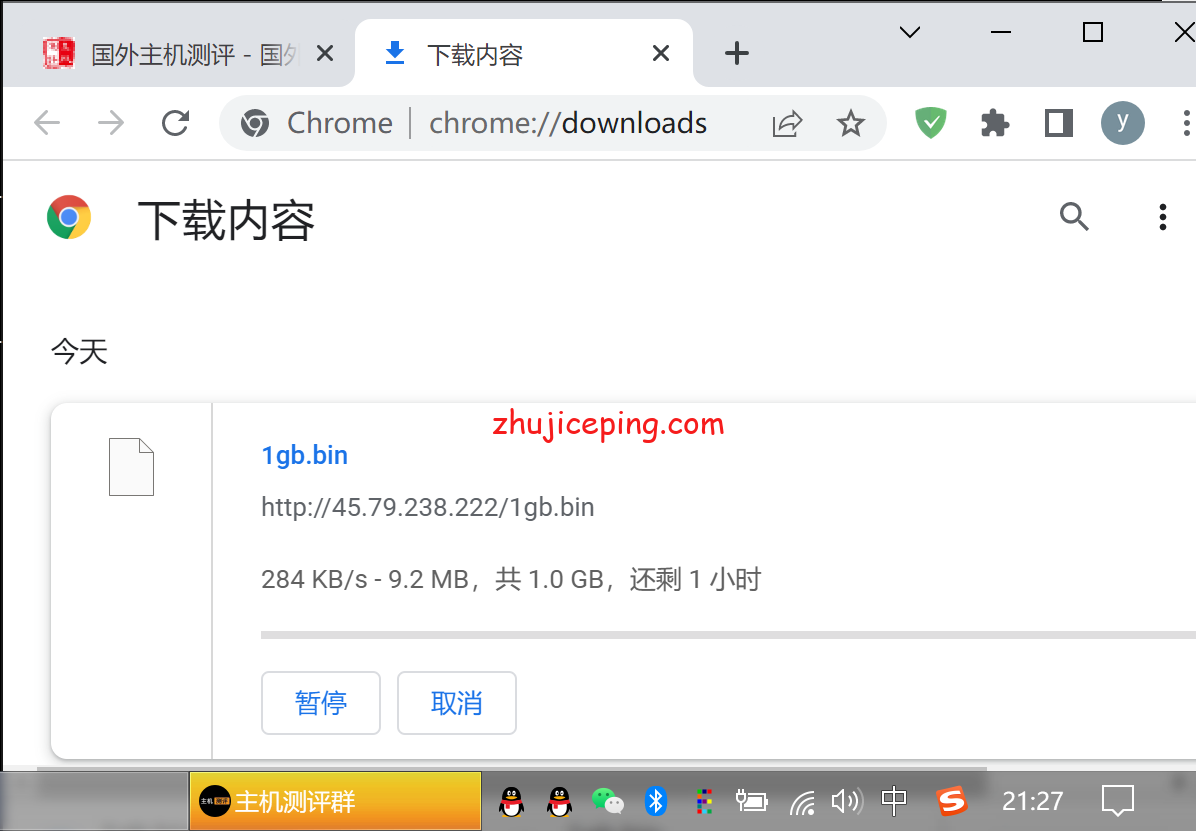Expand the tab search chevron
Screen dimensions: 1196x831
click(910, 32)
